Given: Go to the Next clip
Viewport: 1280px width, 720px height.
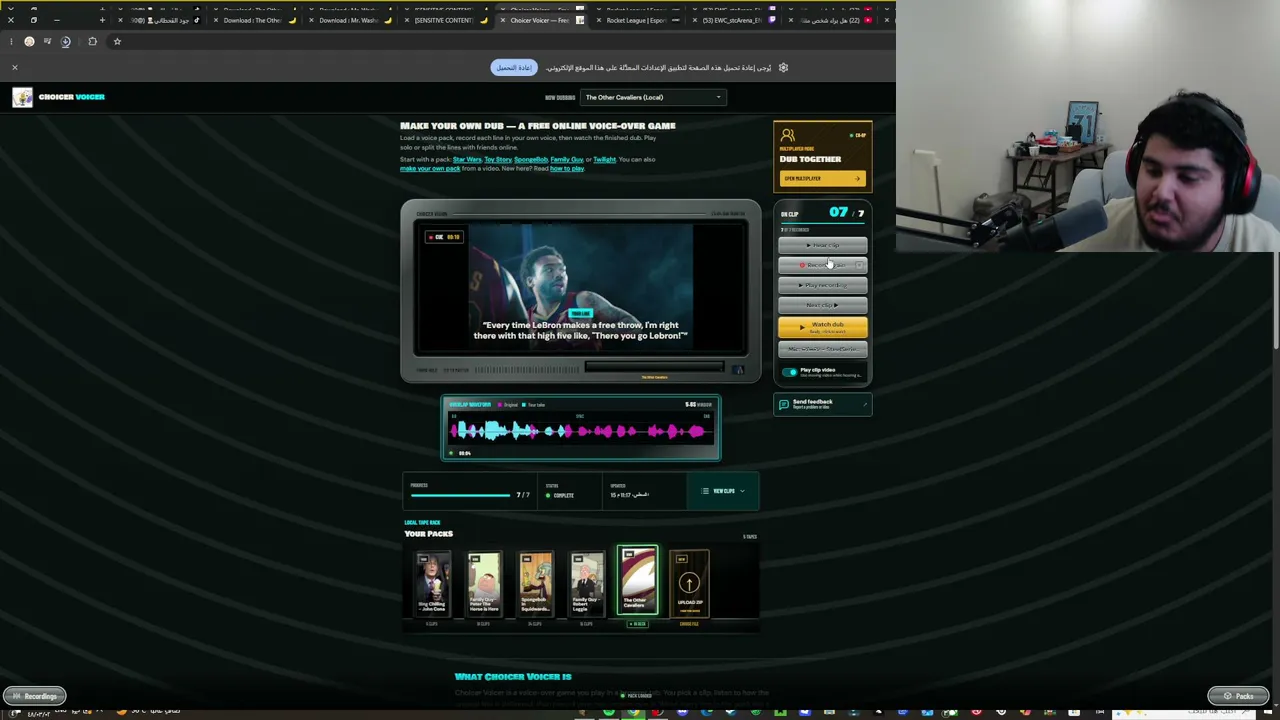Looking at the screenshot, I should (x=823, y=305).
